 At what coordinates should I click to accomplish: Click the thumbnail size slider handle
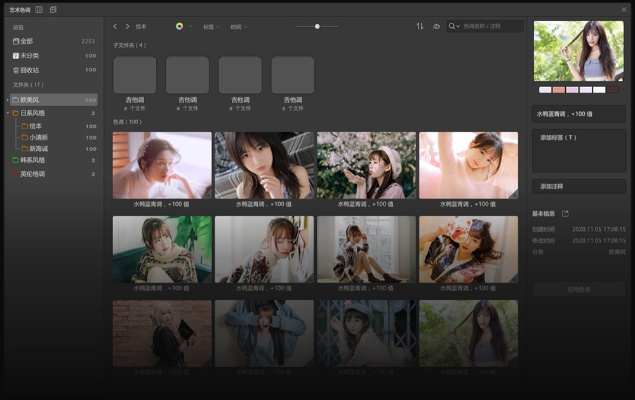pos(317,26)
